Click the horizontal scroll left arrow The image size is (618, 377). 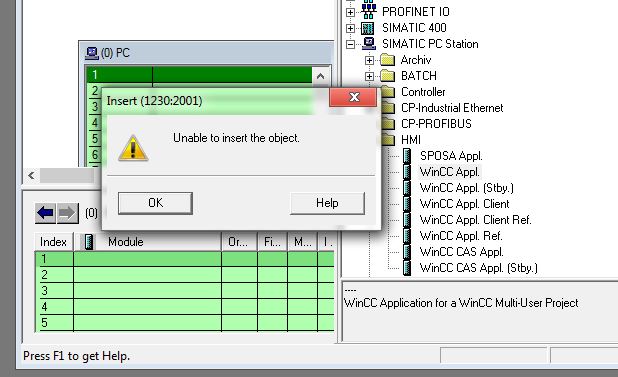click(32, 175)
